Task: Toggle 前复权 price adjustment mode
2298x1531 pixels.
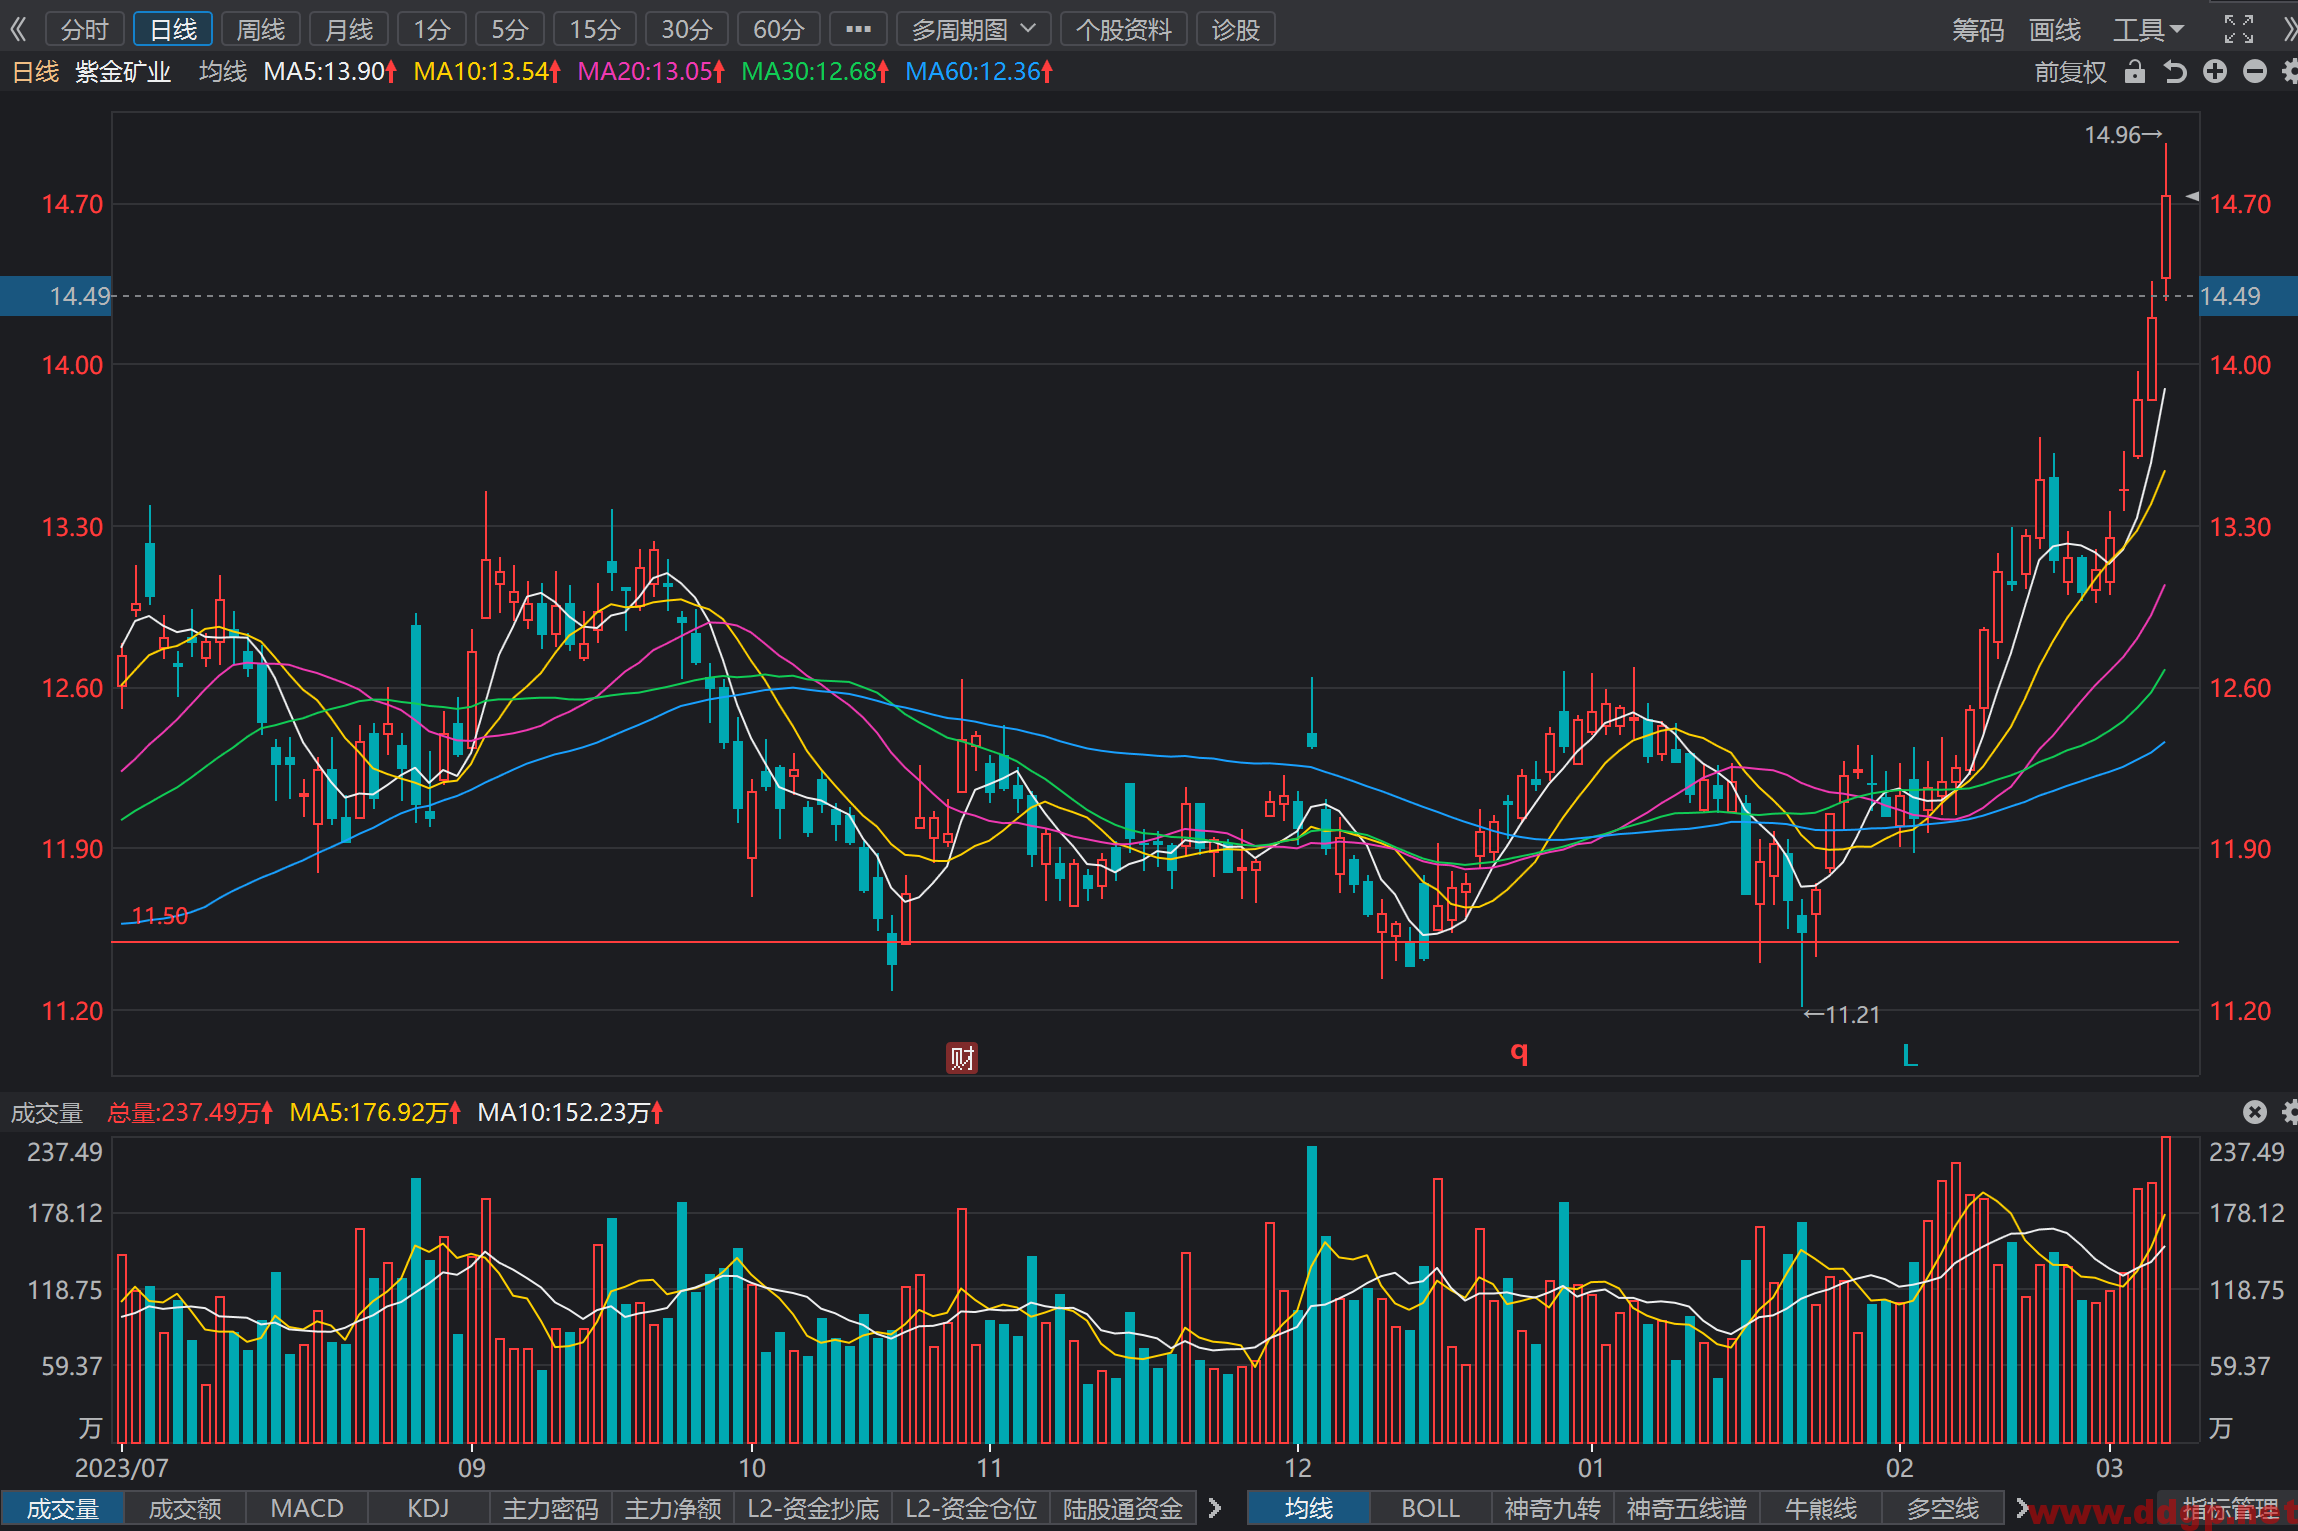Action: (x=2070, y=72)
